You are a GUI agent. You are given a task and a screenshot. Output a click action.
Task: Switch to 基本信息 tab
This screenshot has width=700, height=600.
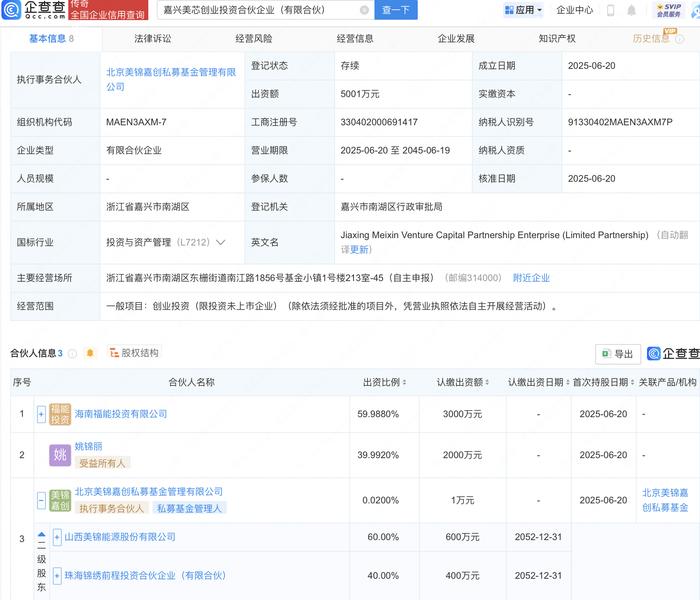click(51, 39)
